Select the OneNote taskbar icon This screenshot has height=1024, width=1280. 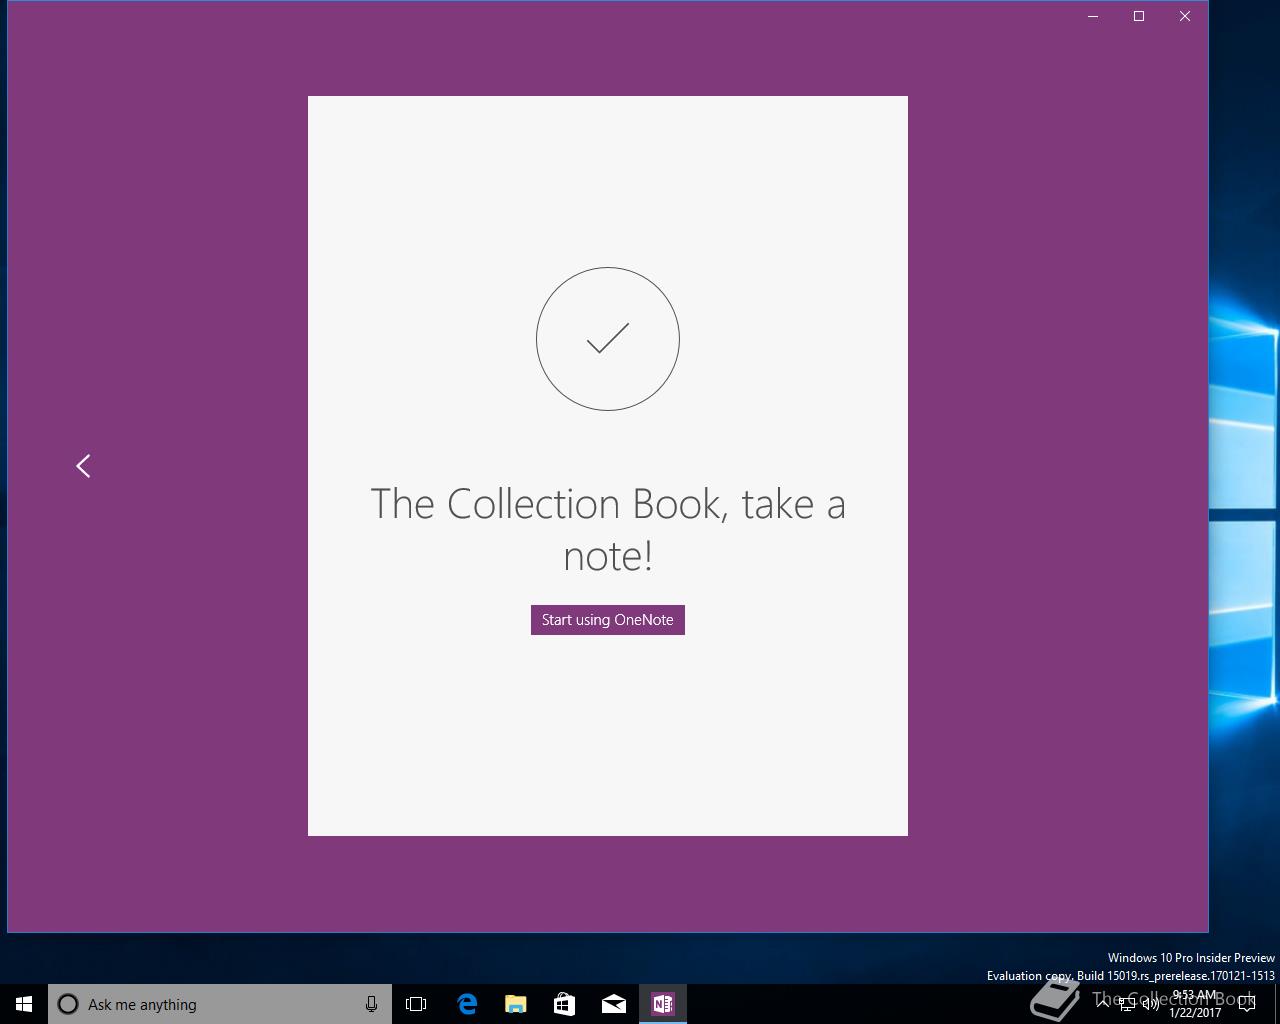[663, 1004]
